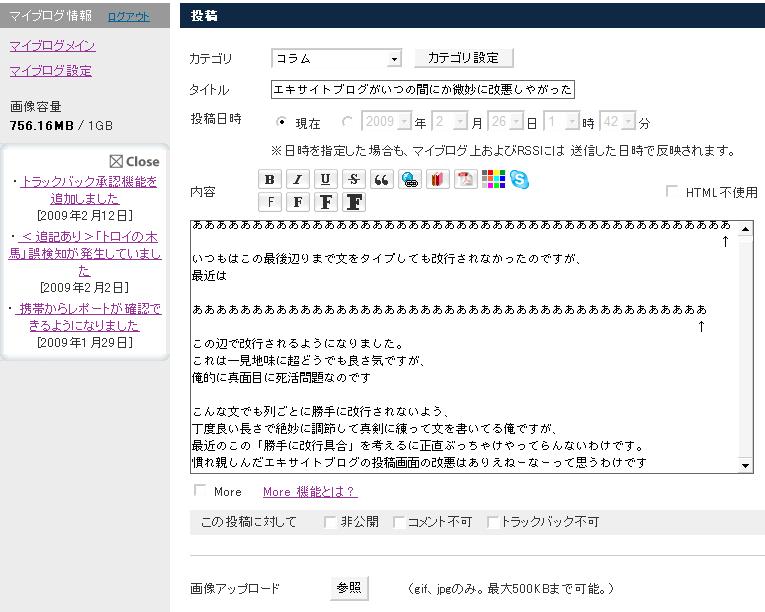Click the カテゴリ設定 button
The height and width of the screenshot is (612, 765).
(x=463, y=58)
